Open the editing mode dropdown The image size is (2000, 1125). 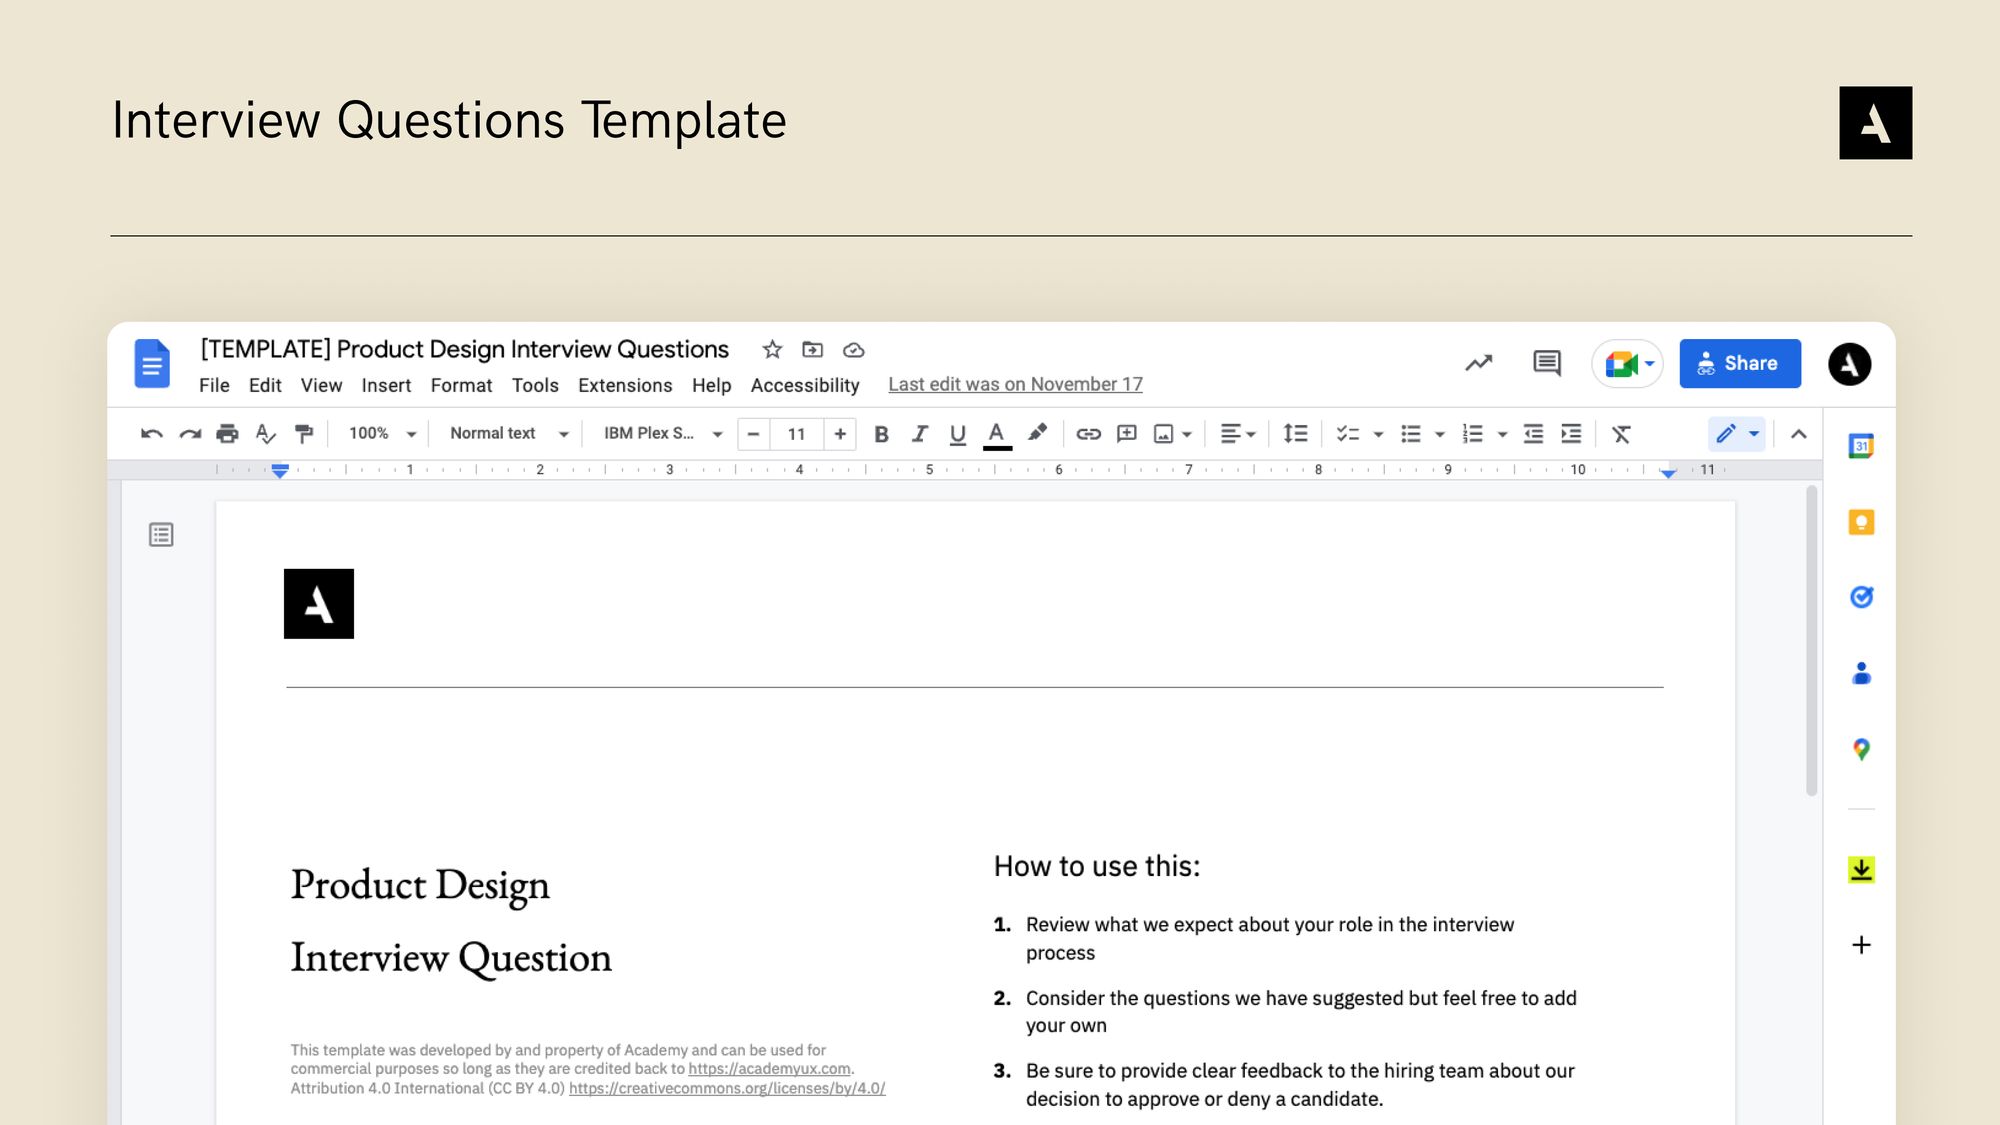(1735, 433)
